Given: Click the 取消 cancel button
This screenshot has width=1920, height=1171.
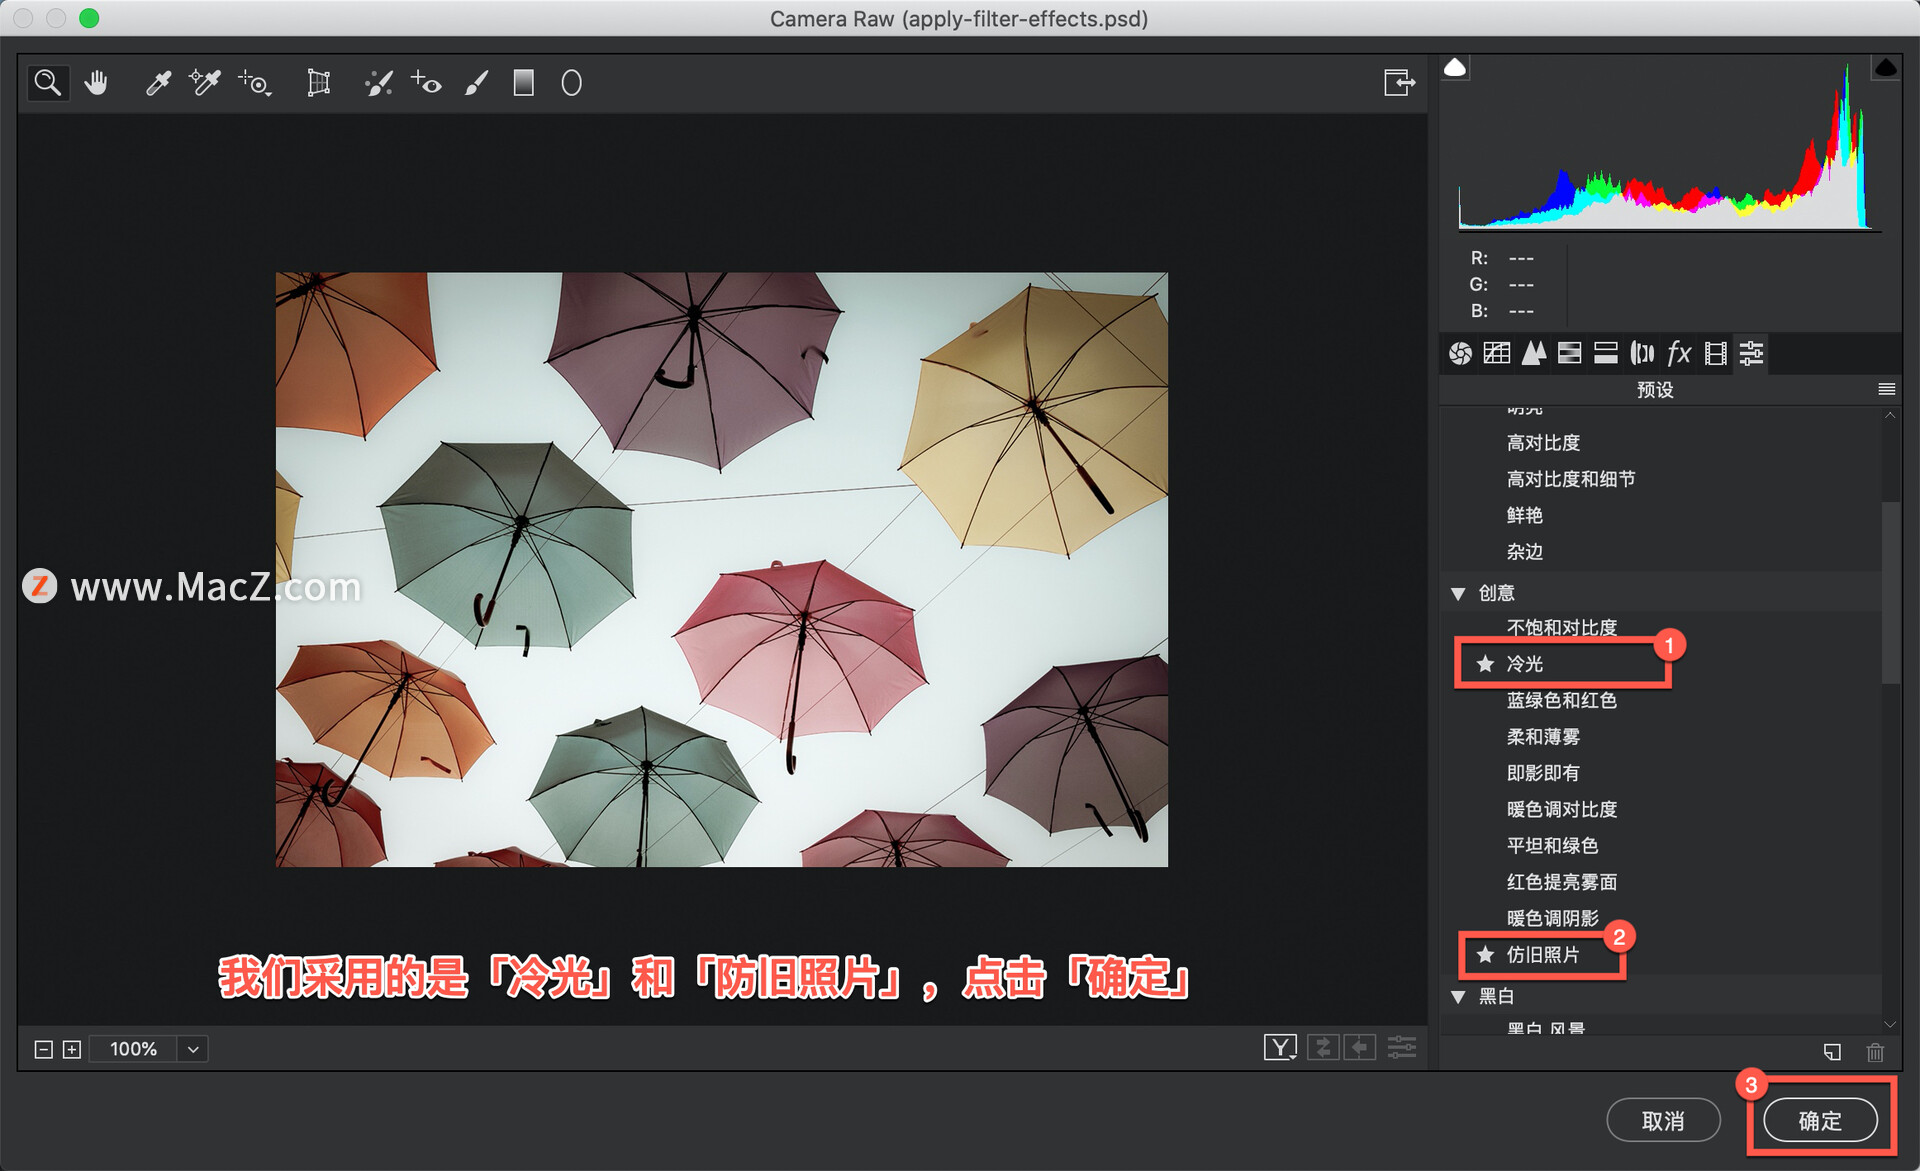Looking at the screenshot, I should pyautogui.click(x=1663, y=1121).
